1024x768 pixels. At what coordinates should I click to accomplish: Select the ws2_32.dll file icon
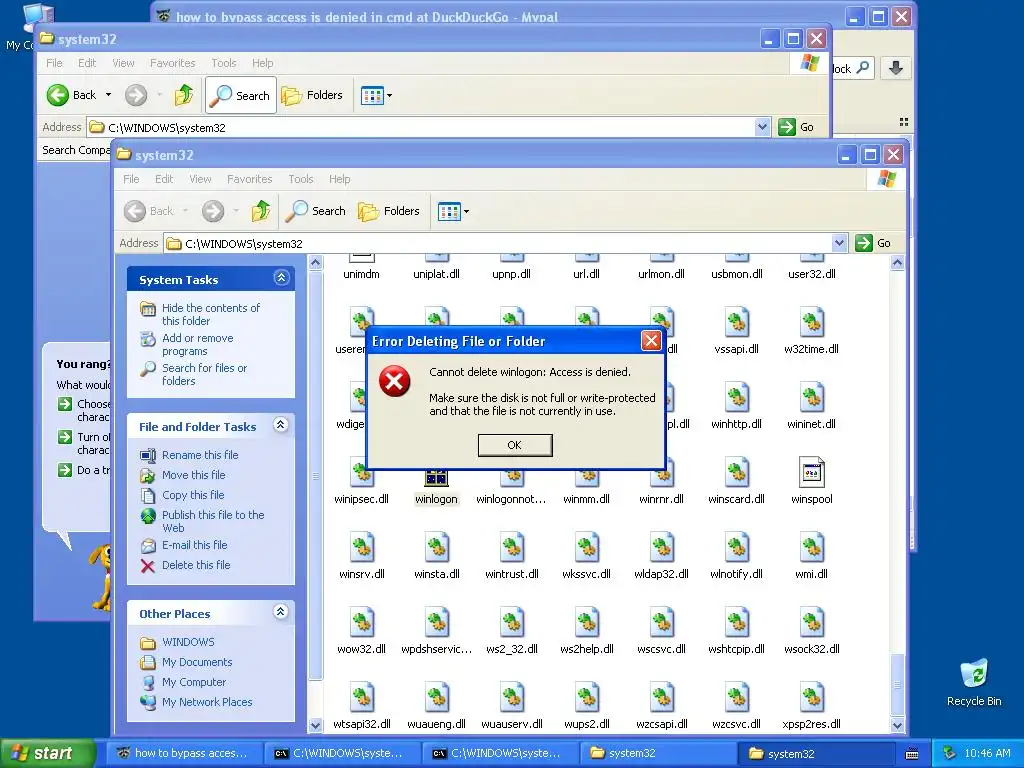coord(511,622)
